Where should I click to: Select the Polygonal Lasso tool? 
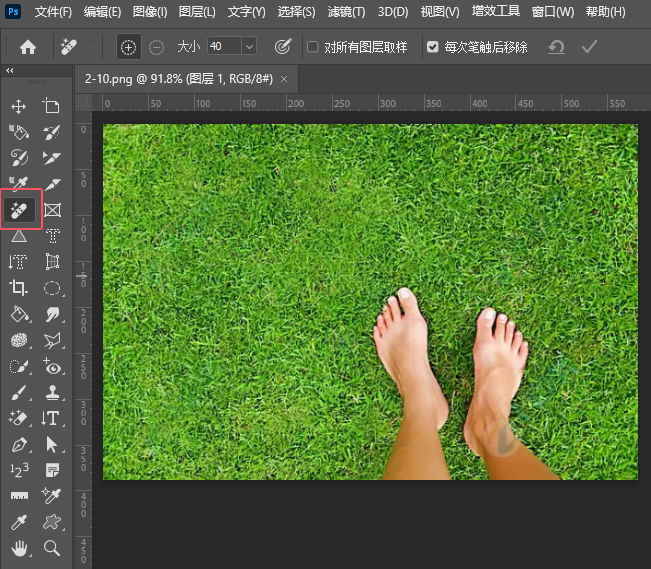pyautogui.click(x=52, y=341)
